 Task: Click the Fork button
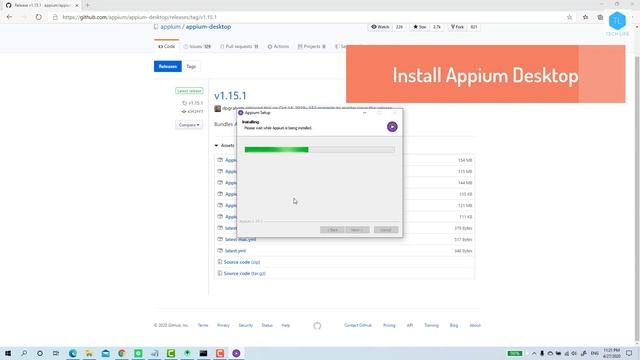[457, 27]
